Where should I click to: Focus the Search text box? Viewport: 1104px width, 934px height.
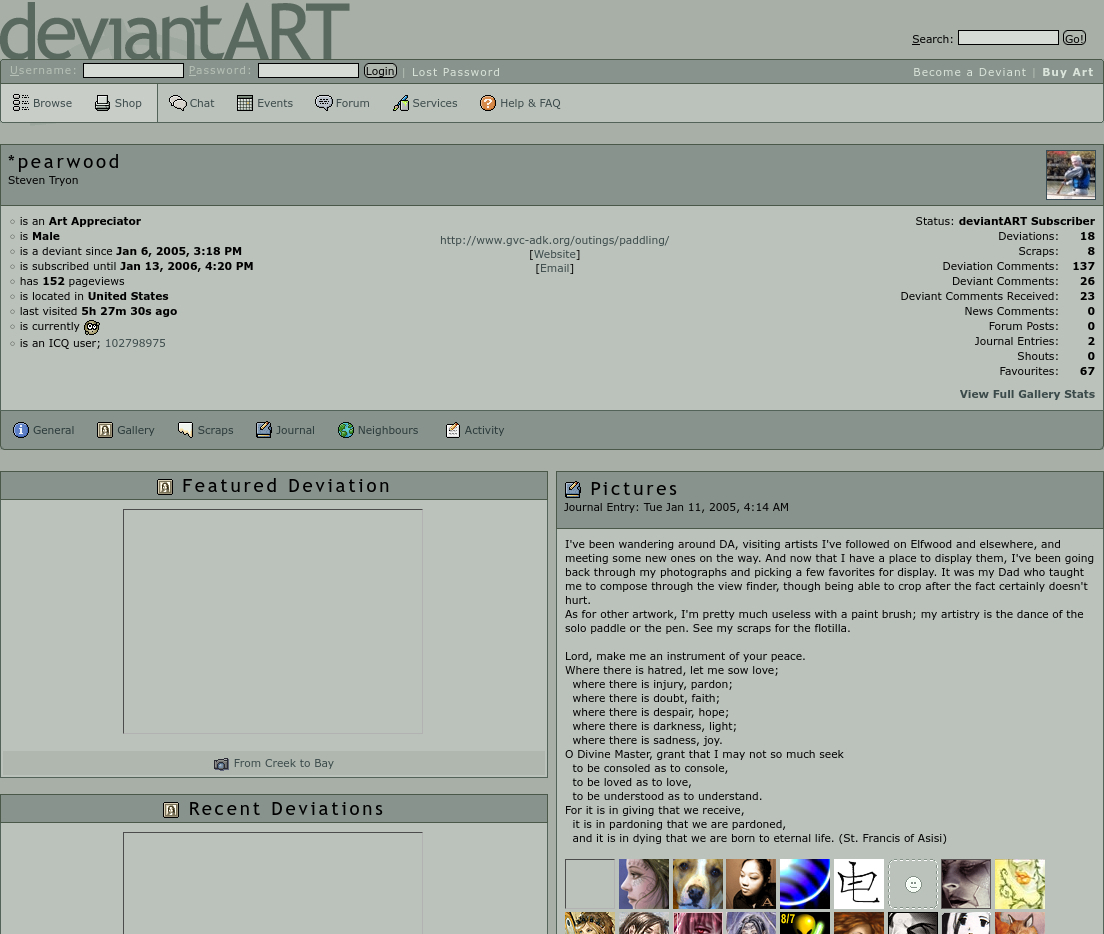coord(1008,37)
